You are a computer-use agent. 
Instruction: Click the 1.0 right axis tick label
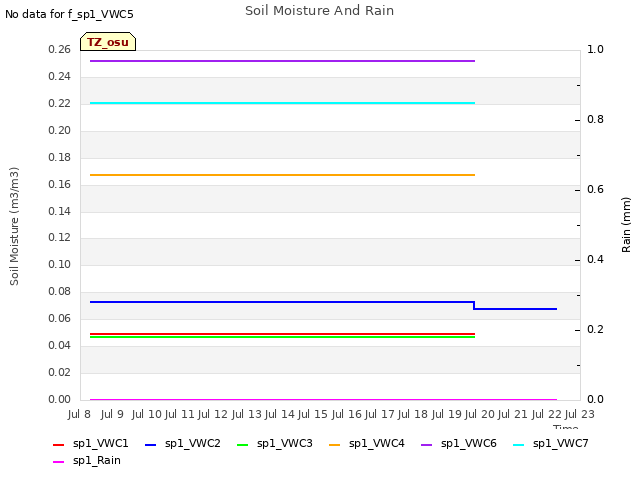pyautogui.click(x=596, y=49)
